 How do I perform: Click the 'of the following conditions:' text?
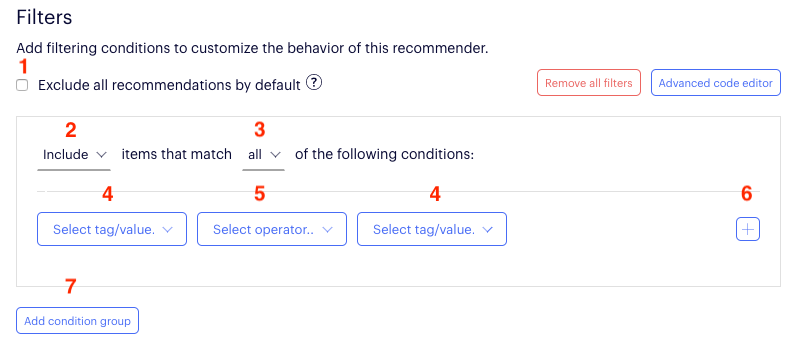(384, 154)
